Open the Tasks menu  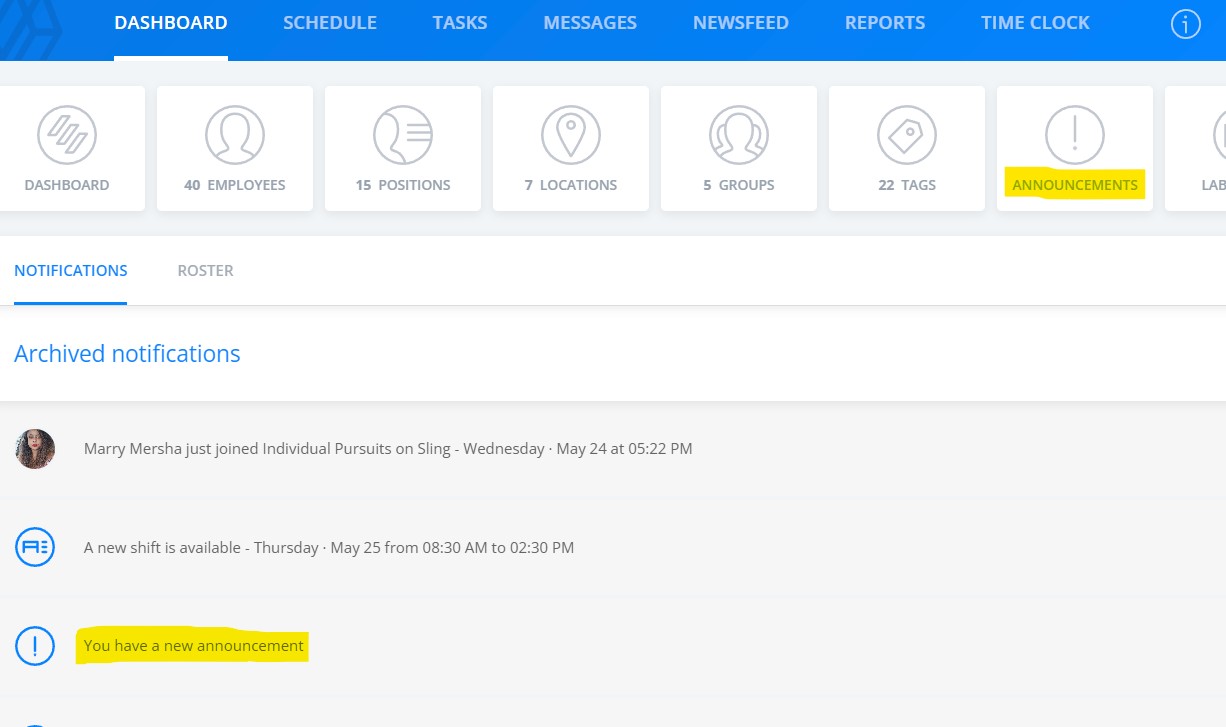pos(460,23)
